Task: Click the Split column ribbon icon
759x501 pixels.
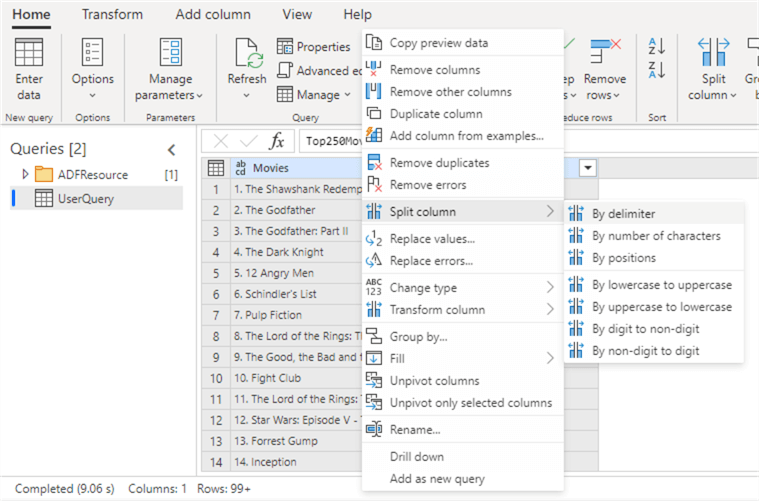Action: (713, 52)
